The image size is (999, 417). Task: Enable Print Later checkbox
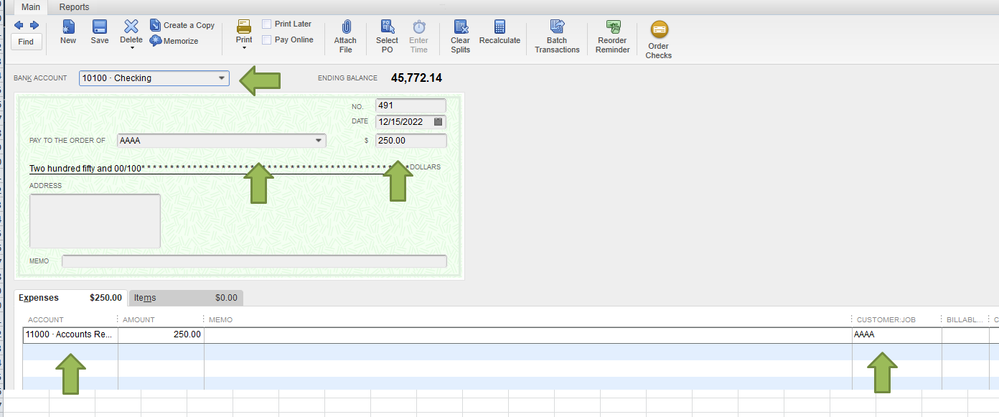coord(266,24)
